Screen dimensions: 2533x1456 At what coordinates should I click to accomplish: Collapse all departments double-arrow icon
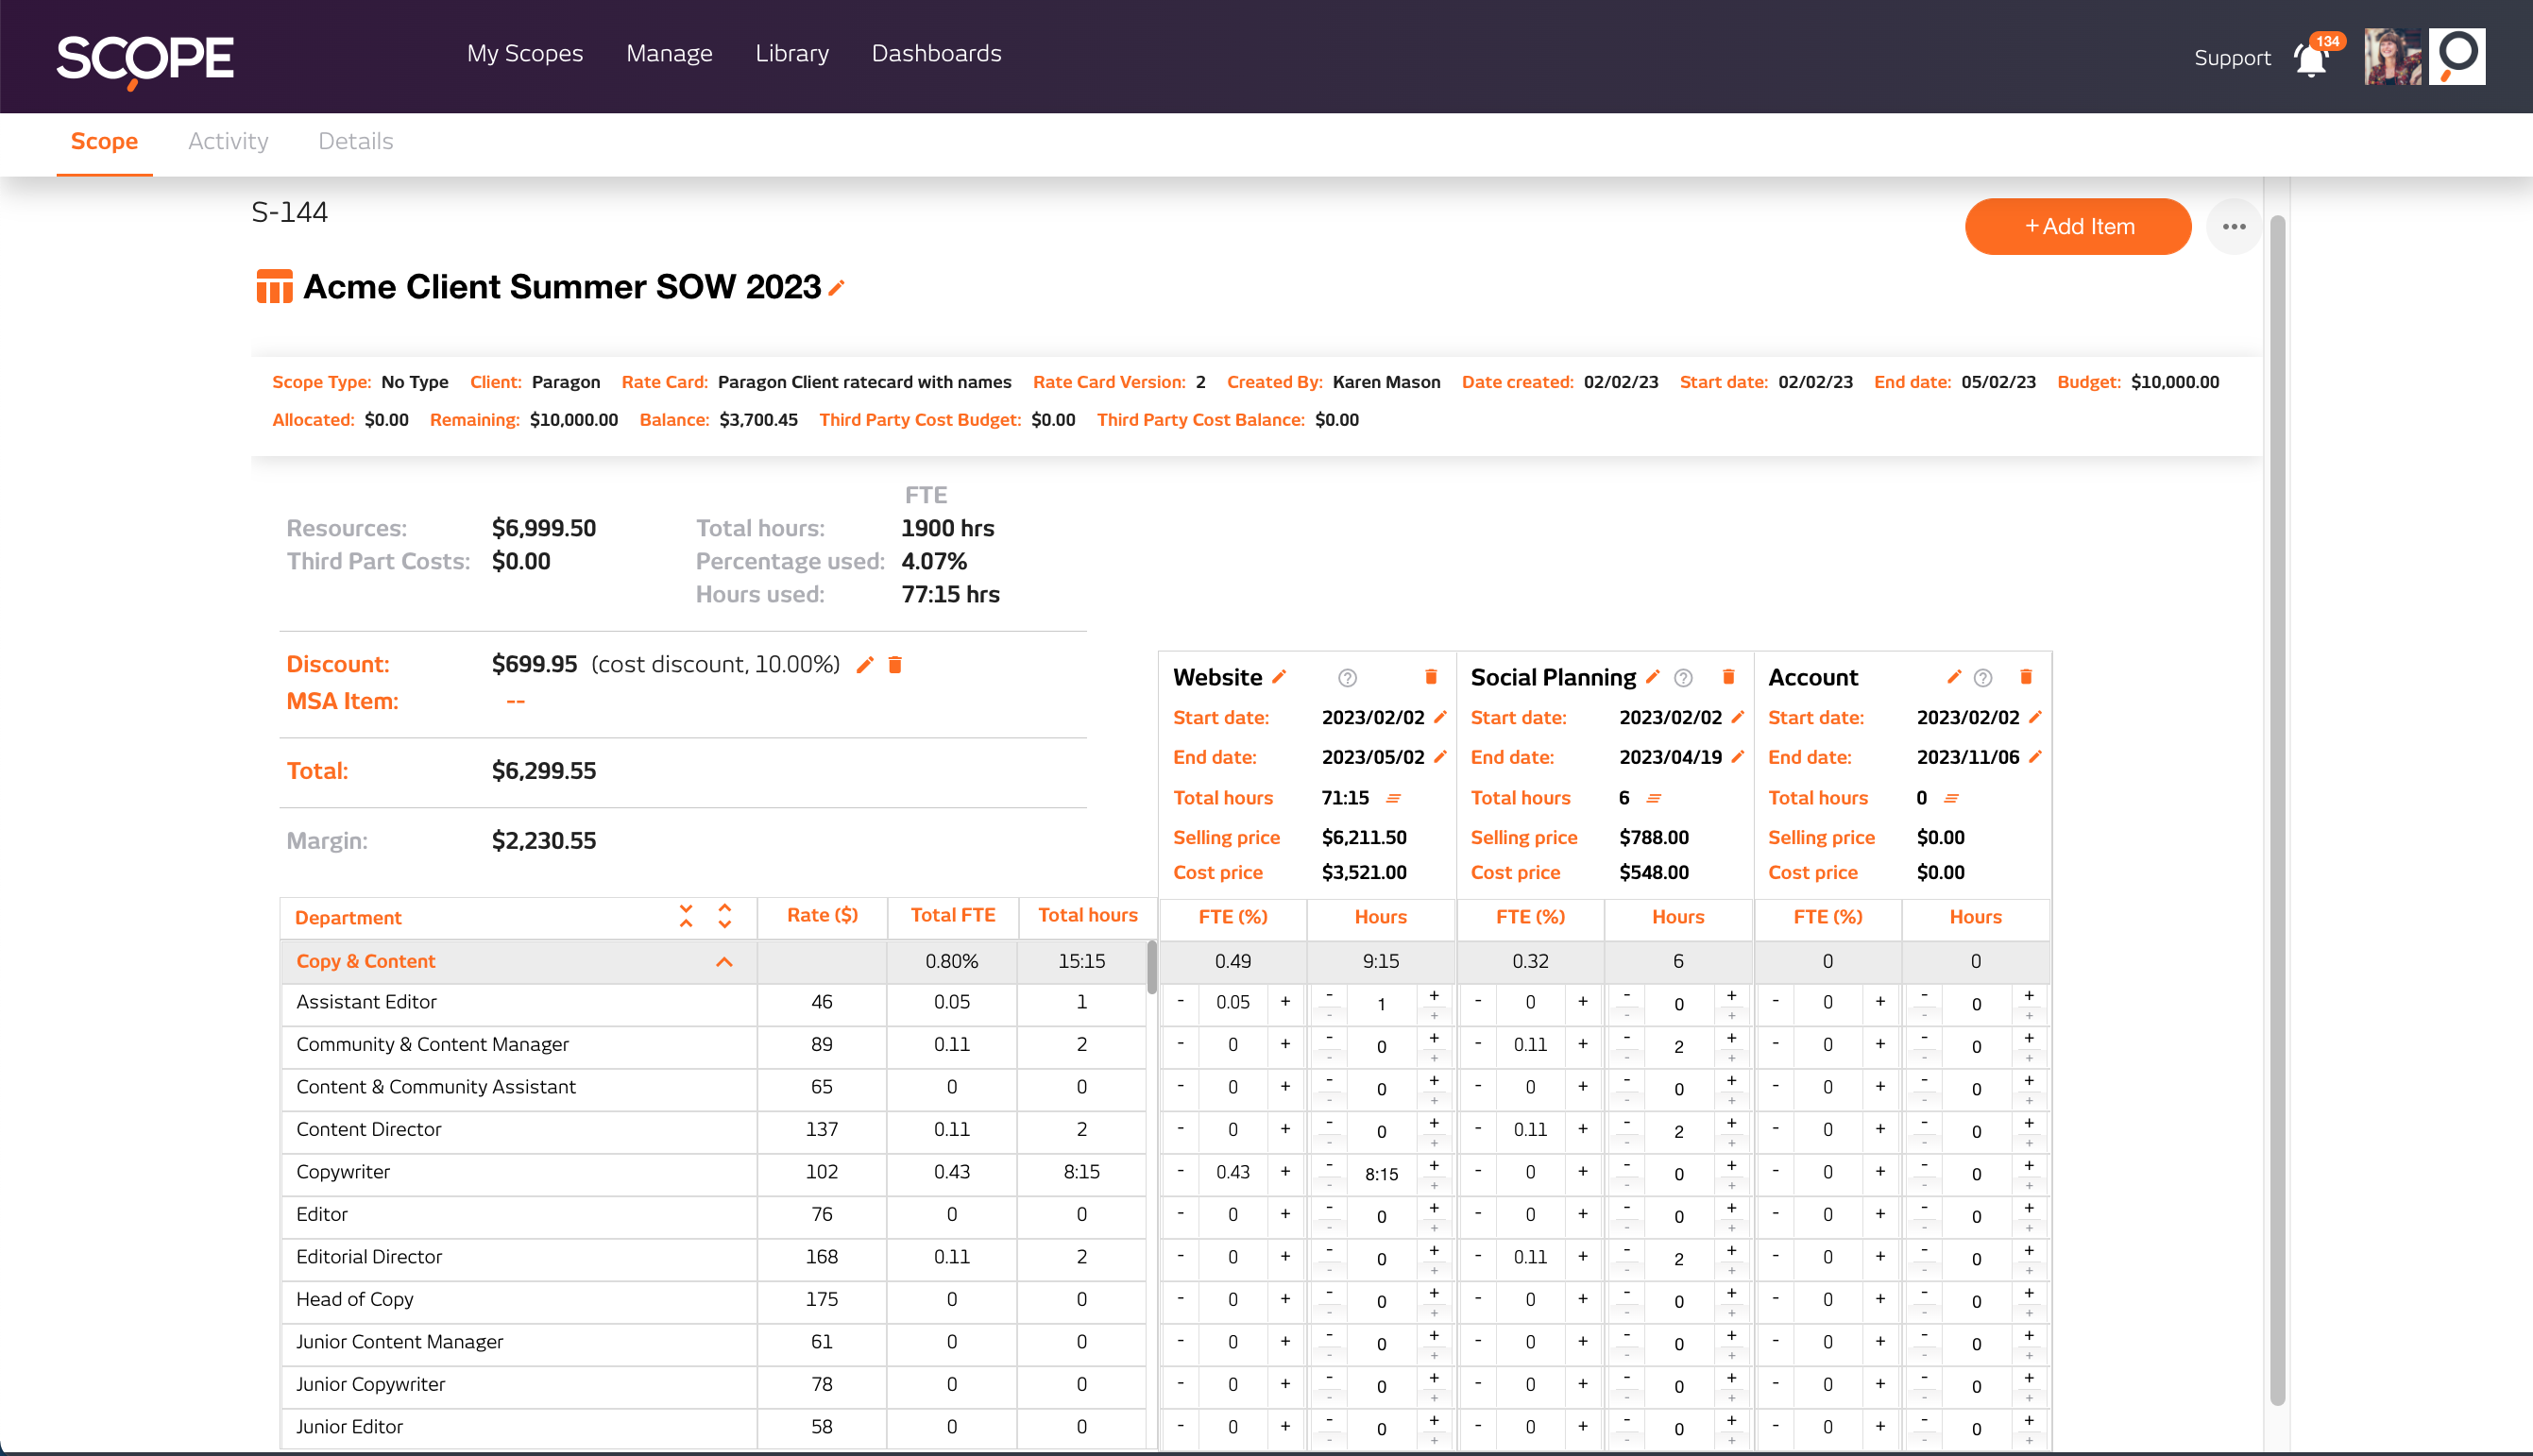coord(686,916)
